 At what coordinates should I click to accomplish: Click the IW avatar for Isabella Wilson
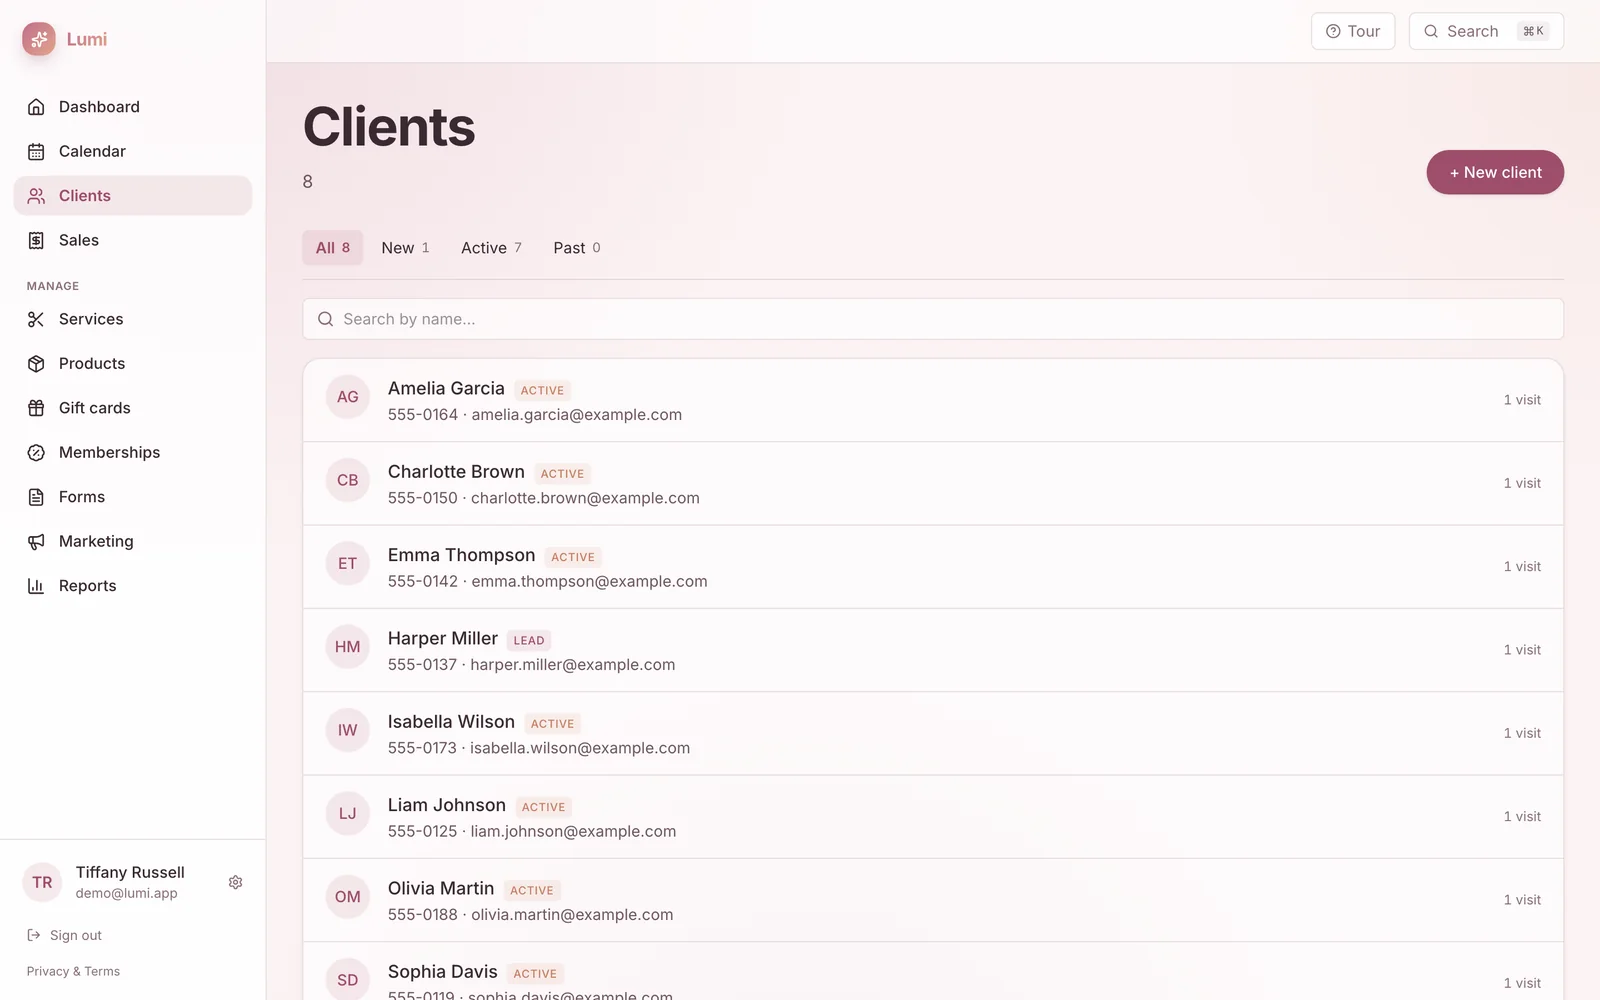pyautogui.click(x=347, y=730)
